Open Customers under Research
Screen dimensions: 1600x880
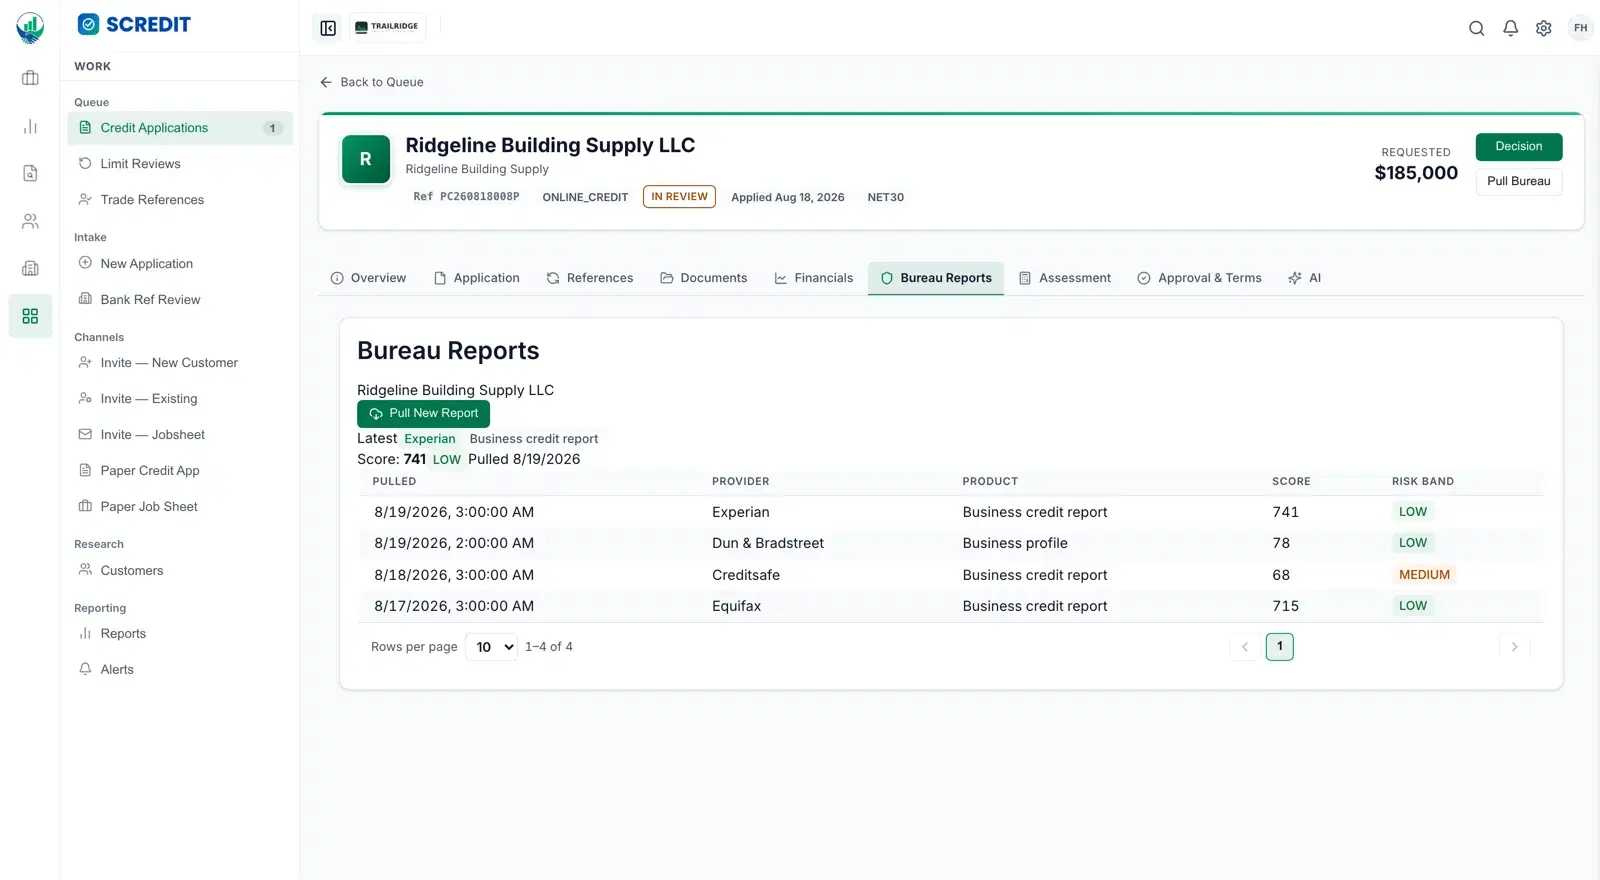click(180, 571)
